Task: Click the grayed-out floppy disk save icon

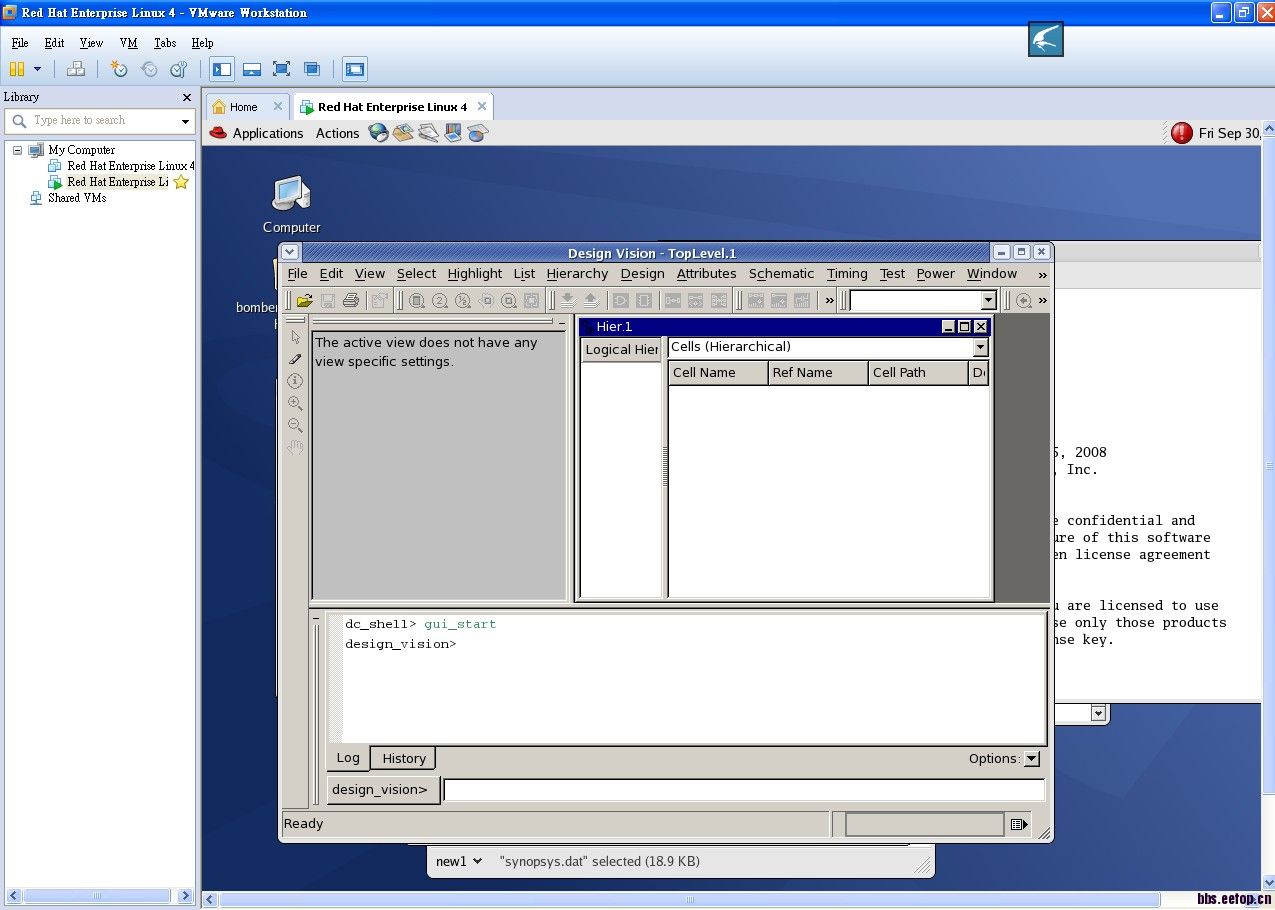Action: 327,300
